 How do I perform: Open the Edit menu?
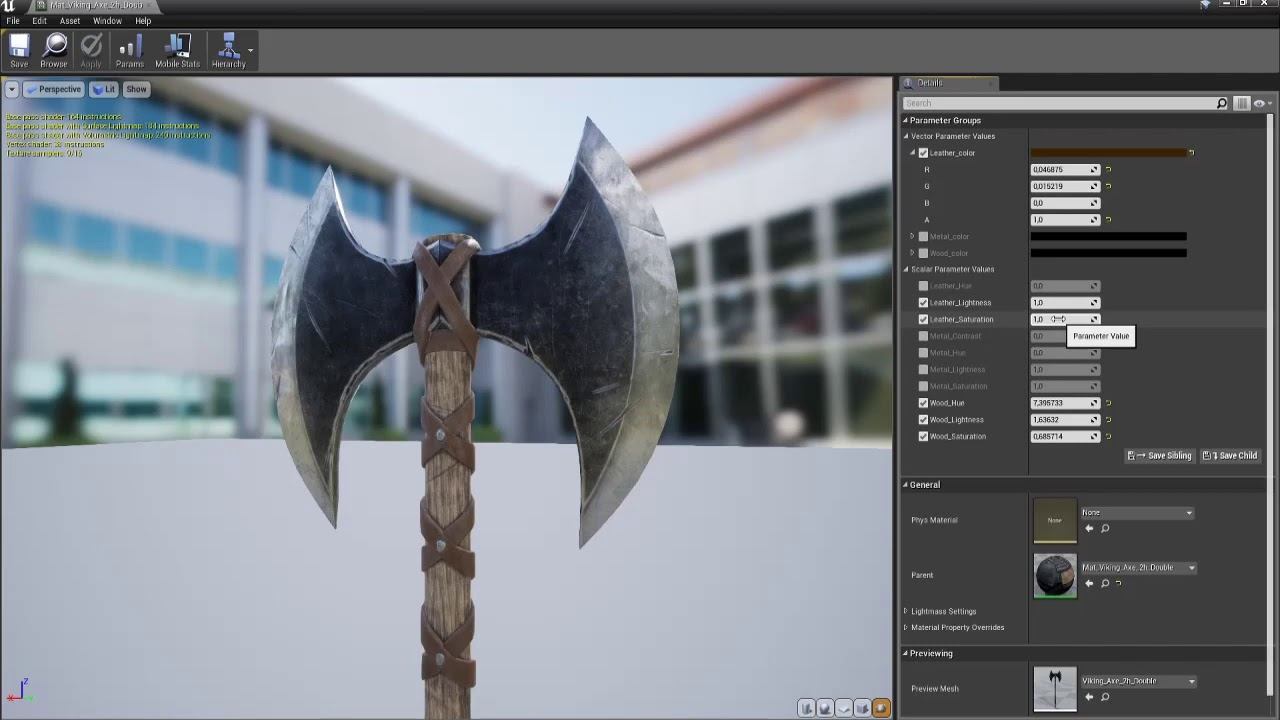[39, 21]
